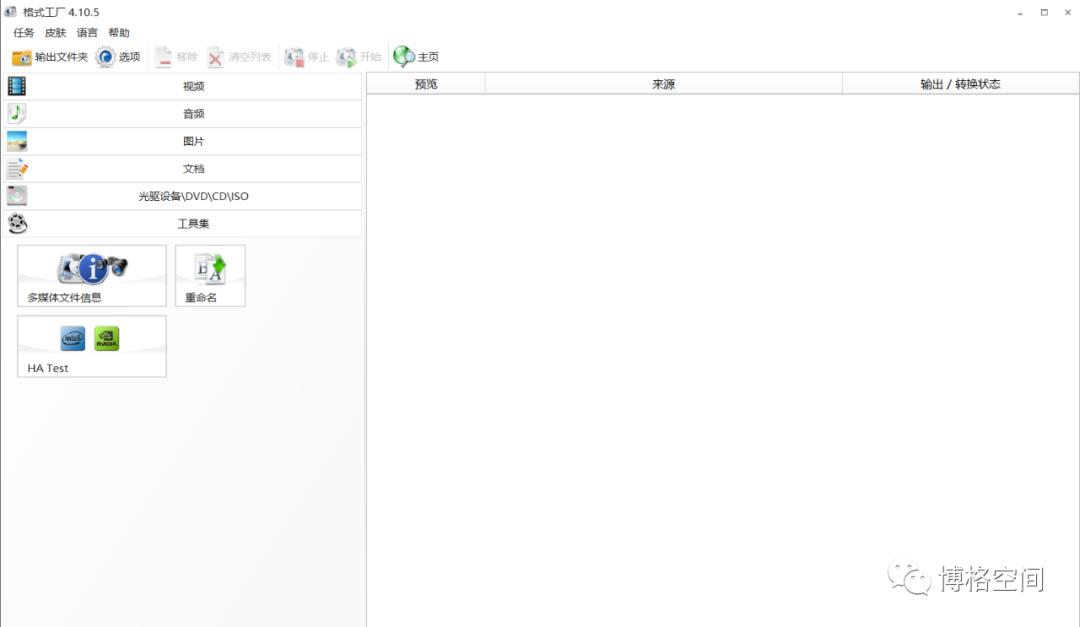Image resolution: width=1080 pixels, height=627 pixels.
Task: Open the HA Test tool
Action: (x=92, y=347)
